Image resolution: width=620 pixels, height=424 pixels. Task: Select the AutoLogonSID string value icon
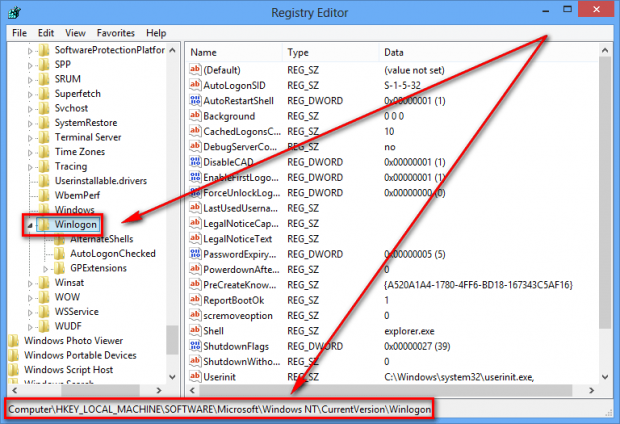(195, 85)
